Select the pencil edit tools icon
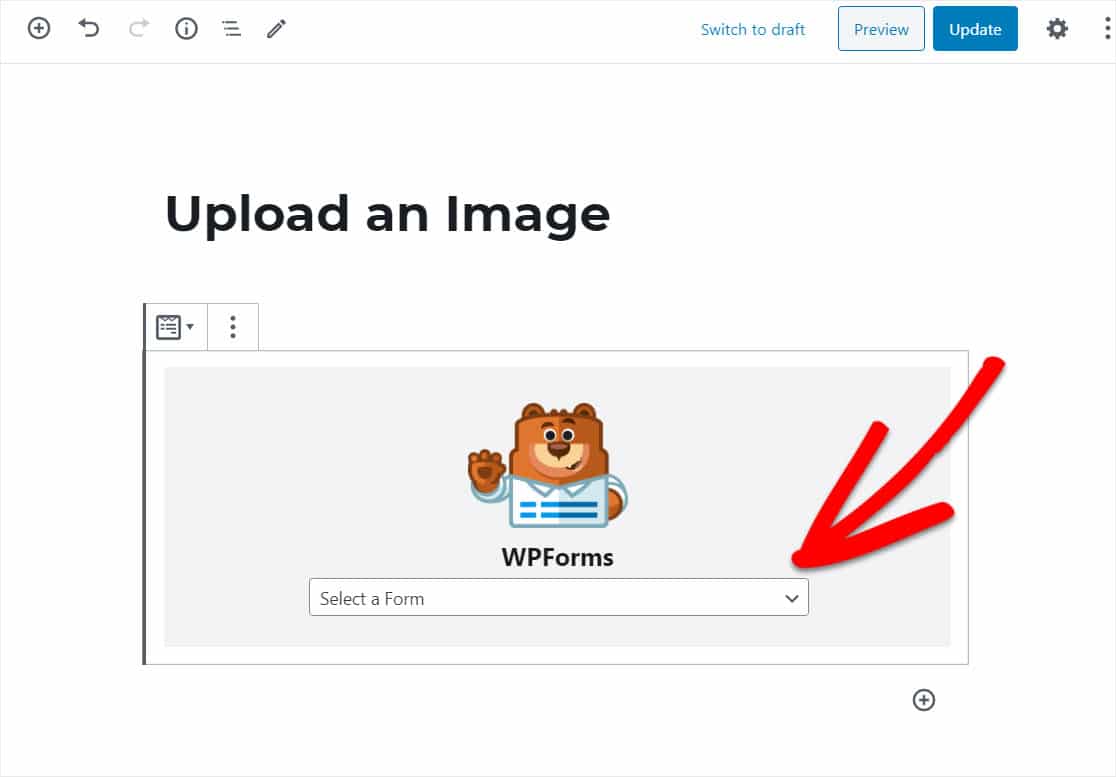This screenshot has width=1116, height=777. pyautogui.click(x=276, y=28)
